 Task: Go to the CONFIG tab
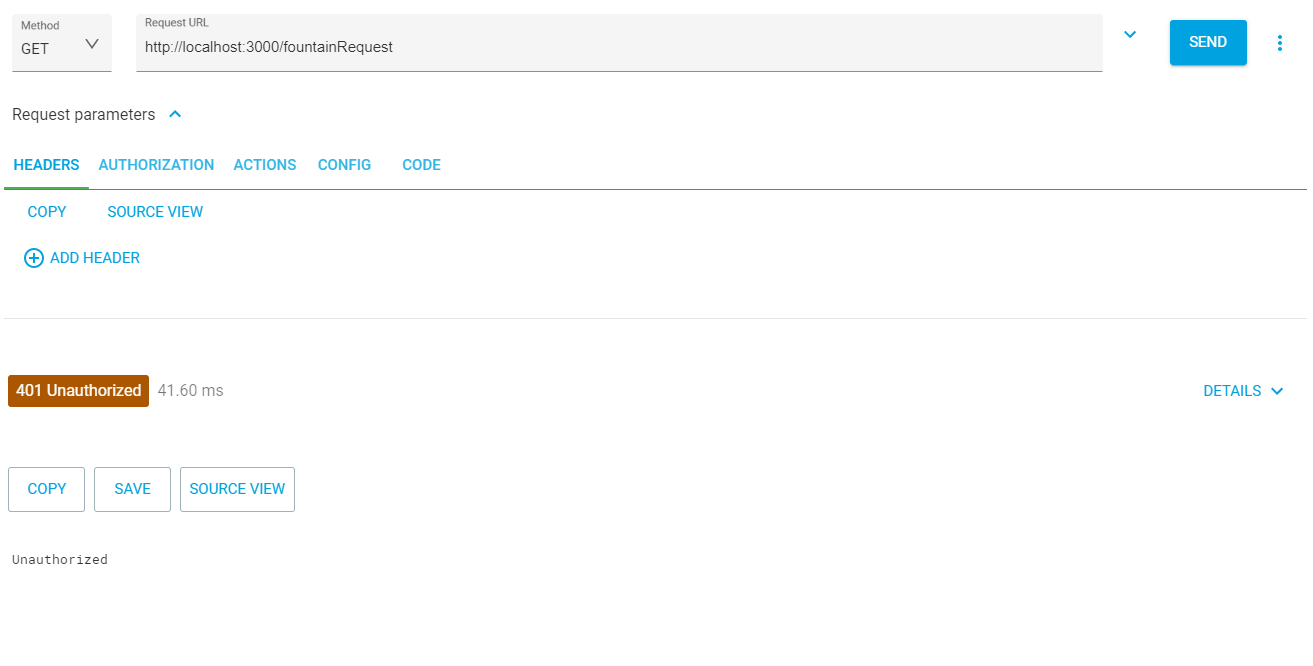click(344, 165)
